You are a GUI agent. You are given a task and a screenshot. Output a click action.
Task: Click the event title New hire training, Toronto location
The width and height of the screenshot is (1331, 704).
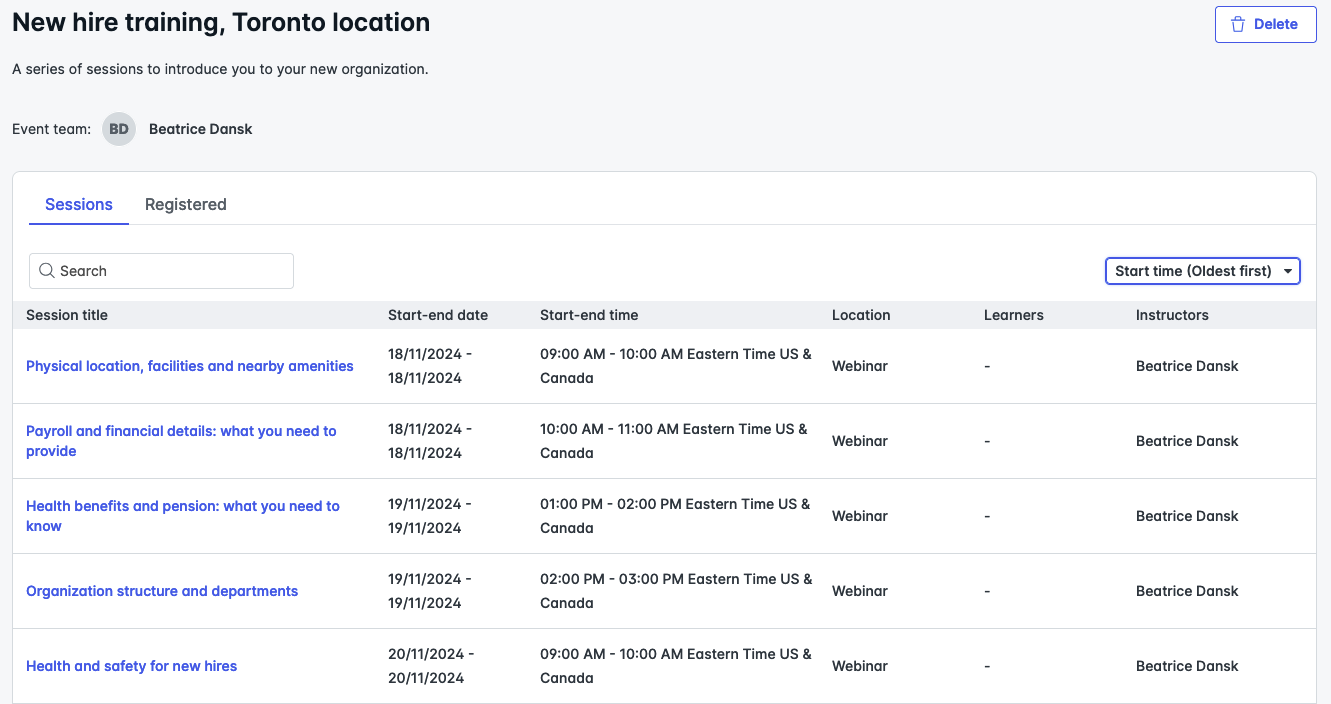coord(221,21)
